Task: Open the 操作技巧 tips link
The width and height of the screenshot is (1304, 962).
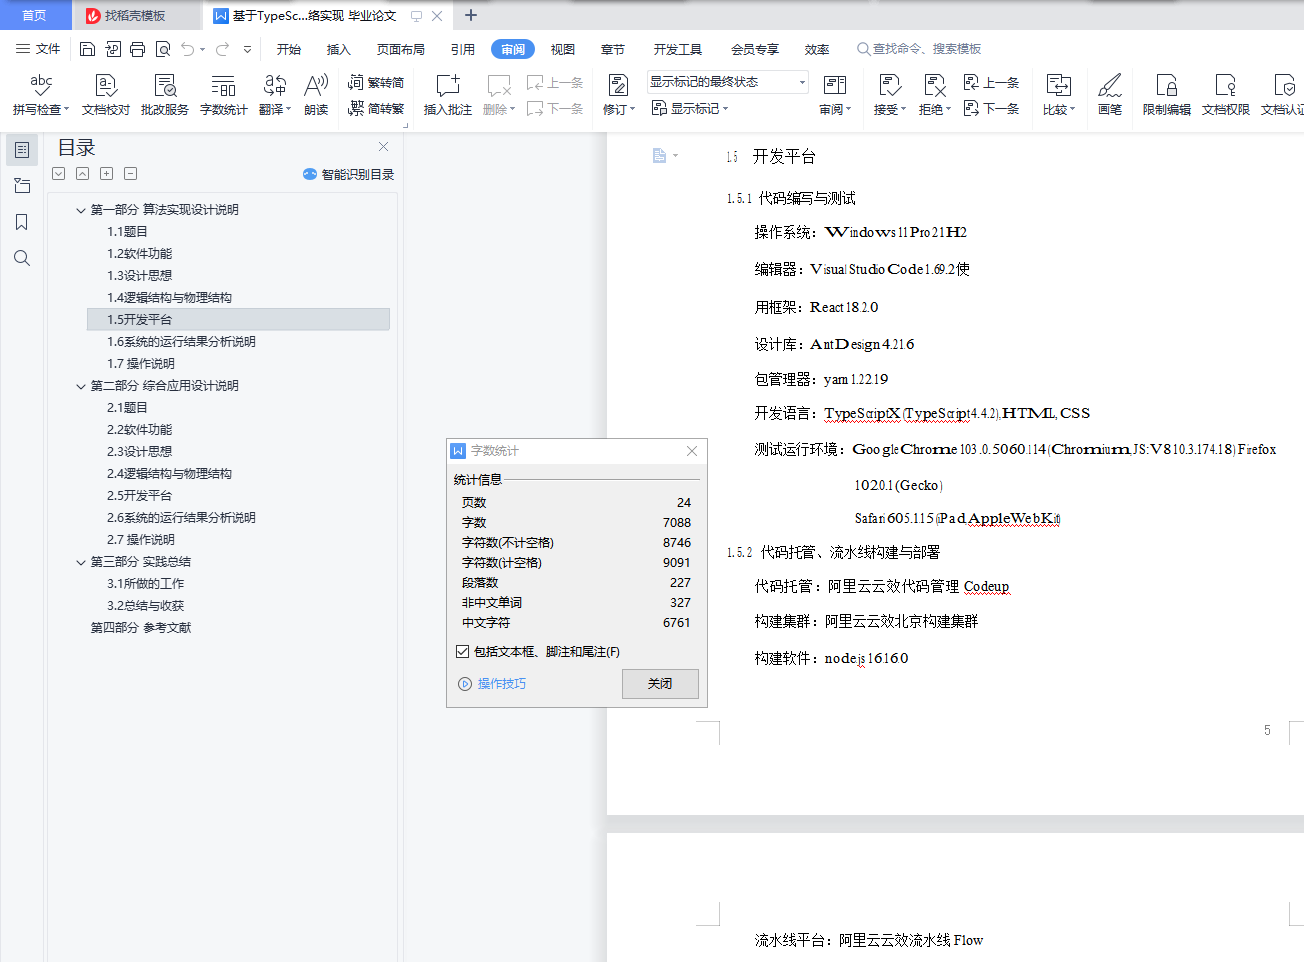Action: 492,684
